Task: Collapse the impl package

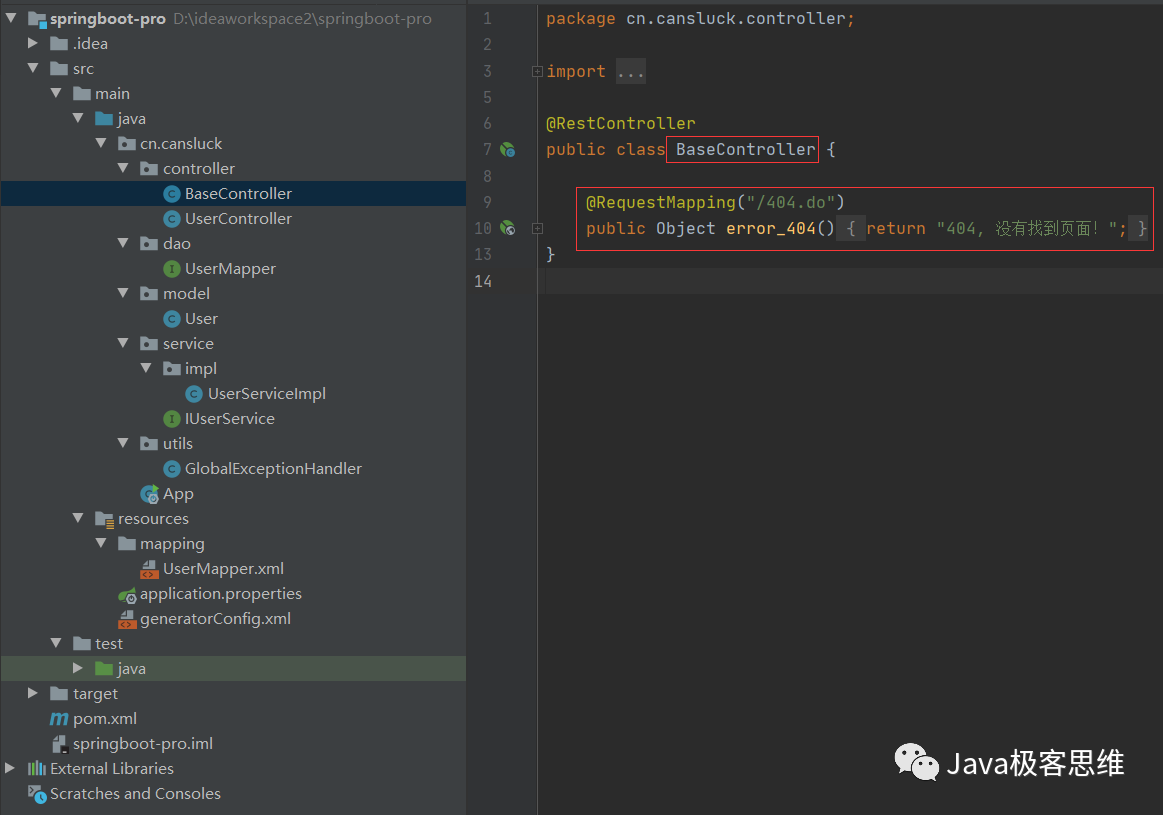Action: click(146, 368)
